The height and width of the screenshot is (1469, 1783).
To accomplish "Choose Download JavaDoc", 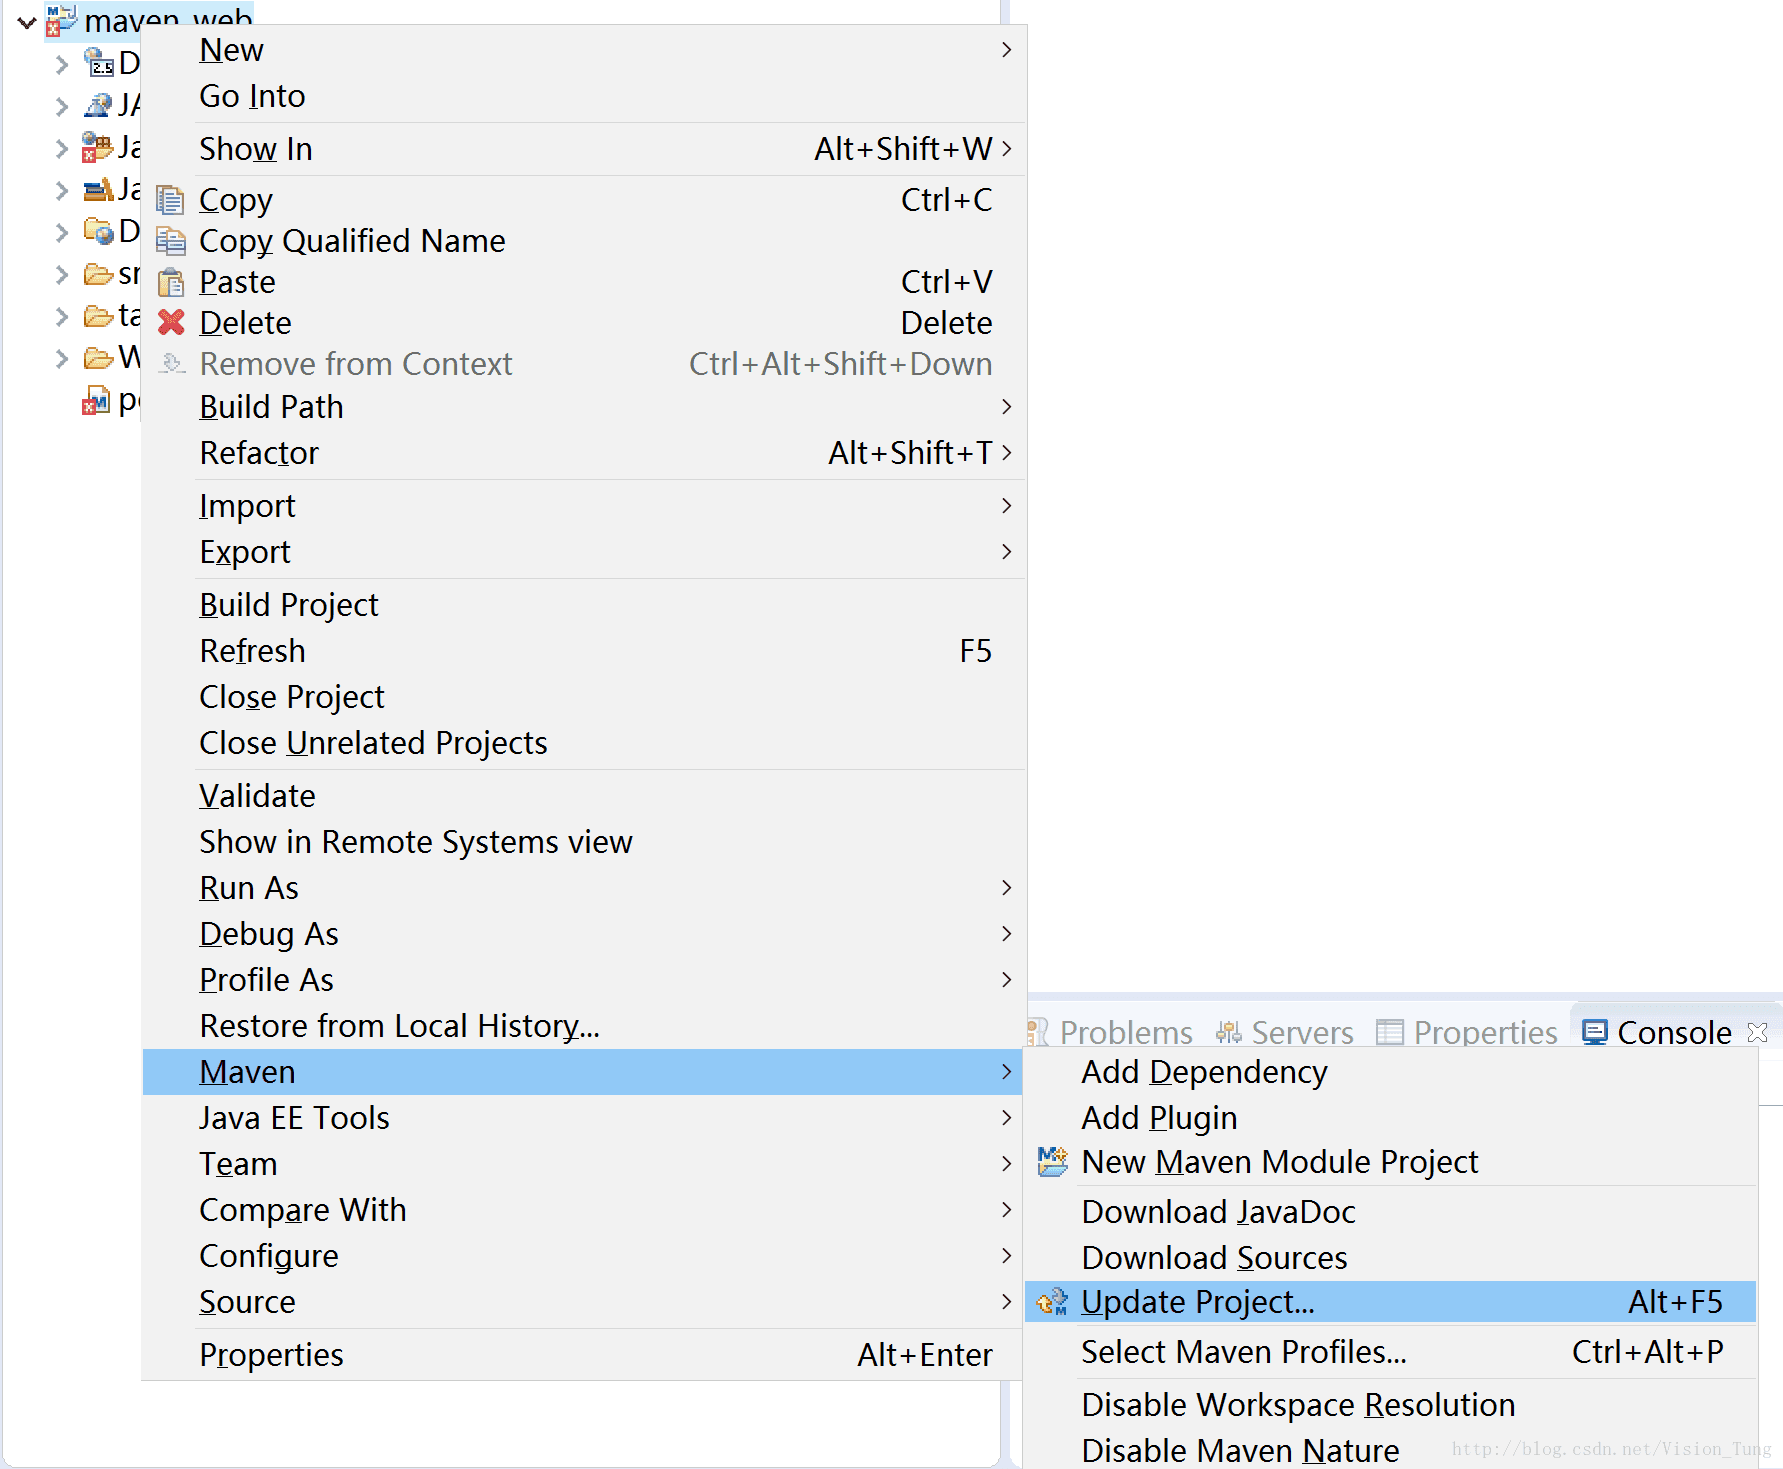I will [1391, 1212].
